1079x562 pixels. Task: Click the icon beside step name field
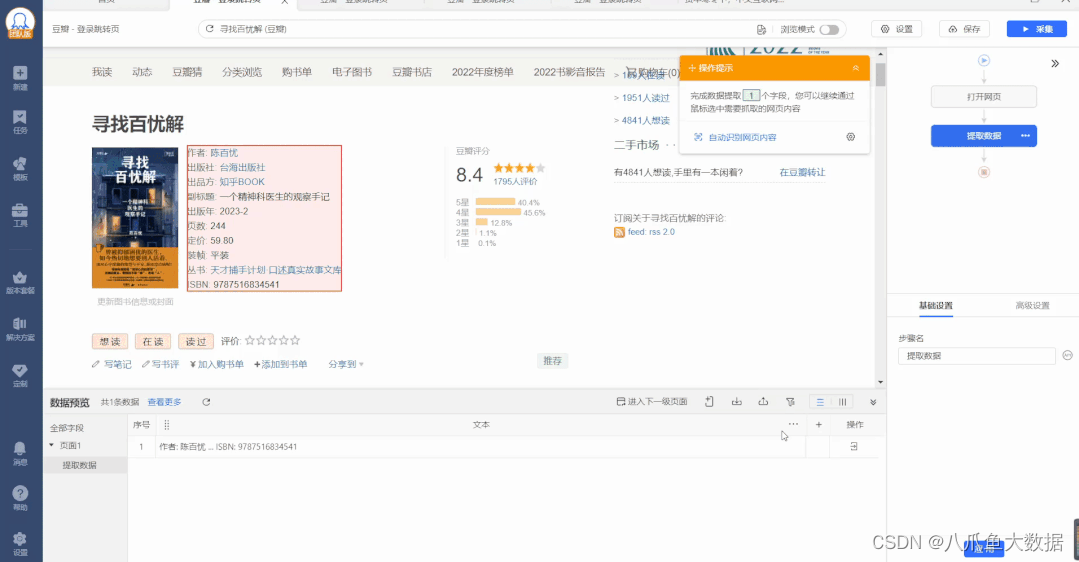pos(1067,355)
